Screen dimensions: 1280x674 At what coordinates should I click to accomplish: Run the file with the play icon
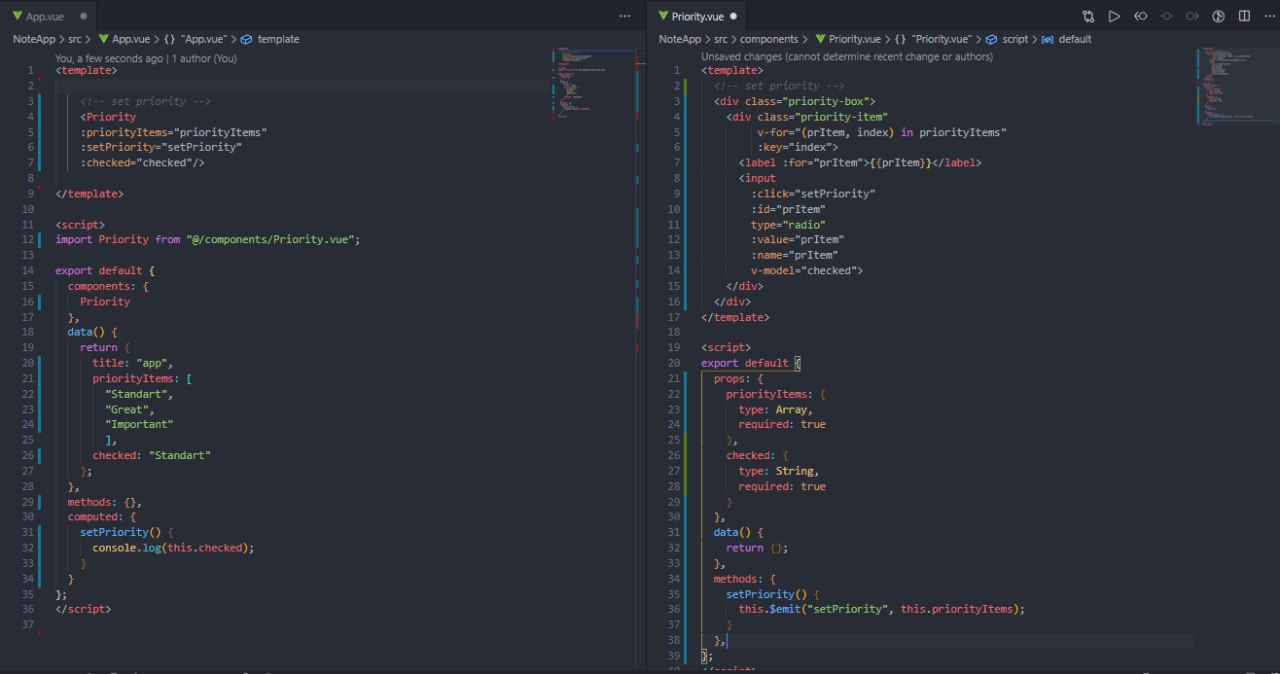1114,16
